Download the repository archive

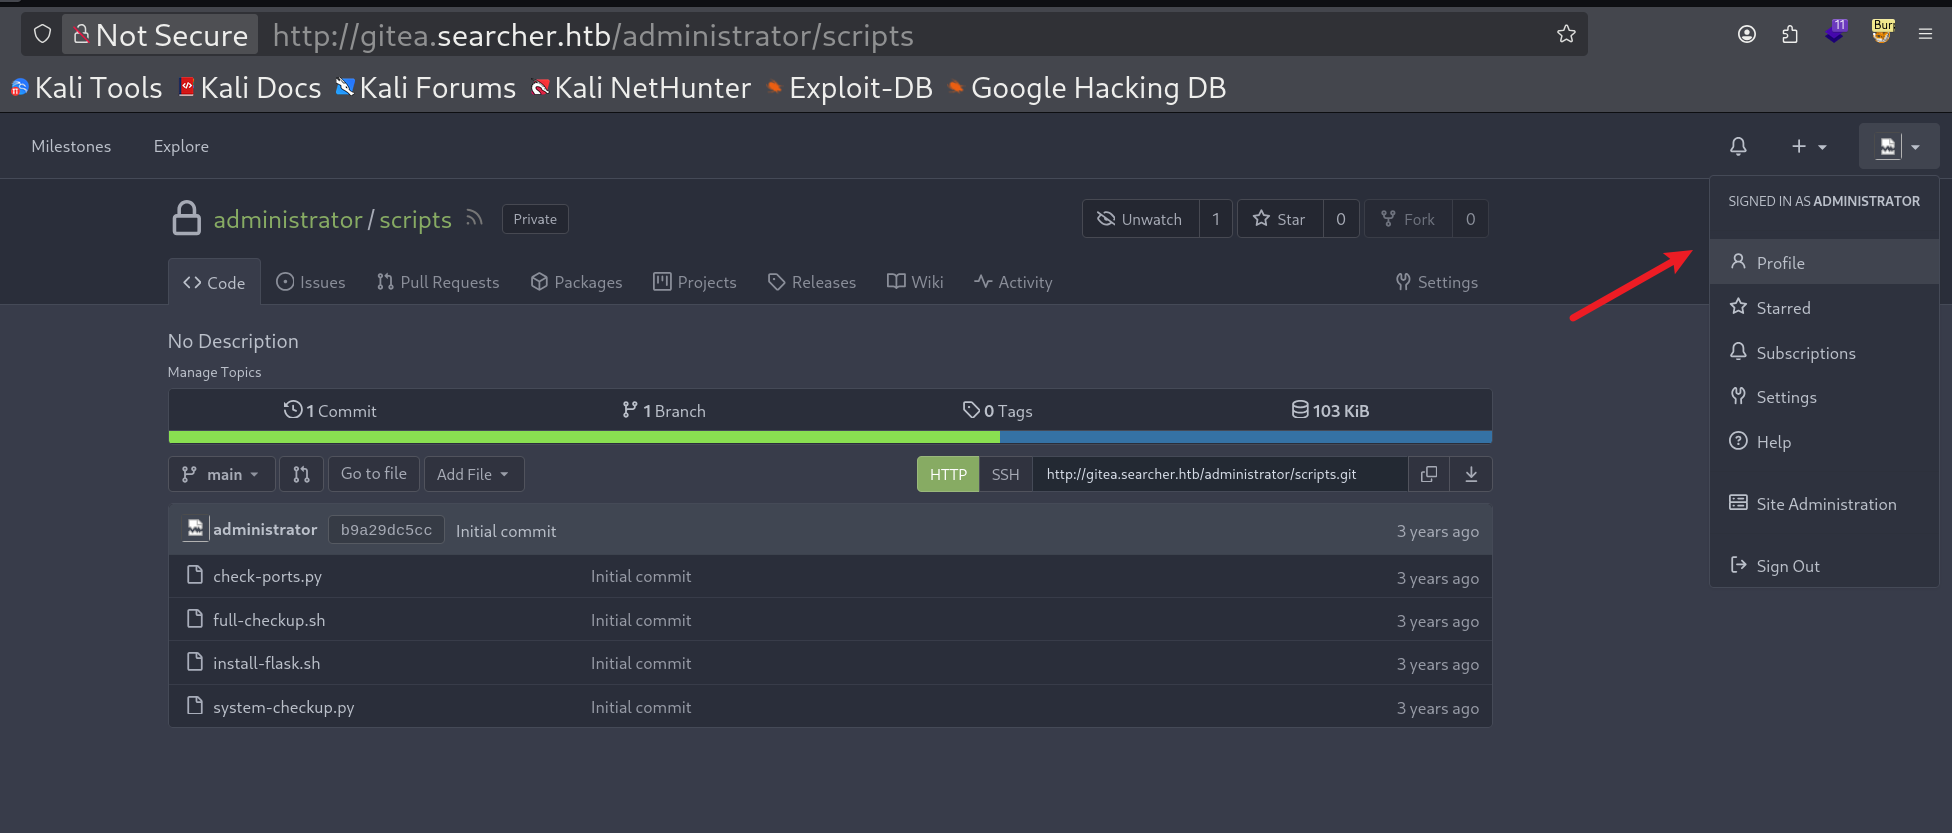pyautogui.click(x=1471, y=474)
